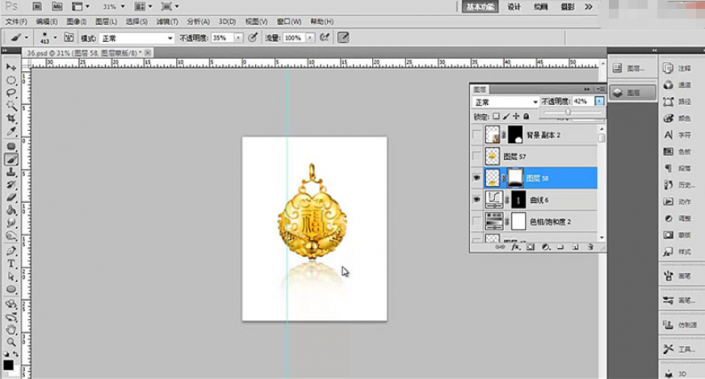Viewport: 705px width, 379px height.
Task: Select the Lasso tool
Action: (11, 93)
